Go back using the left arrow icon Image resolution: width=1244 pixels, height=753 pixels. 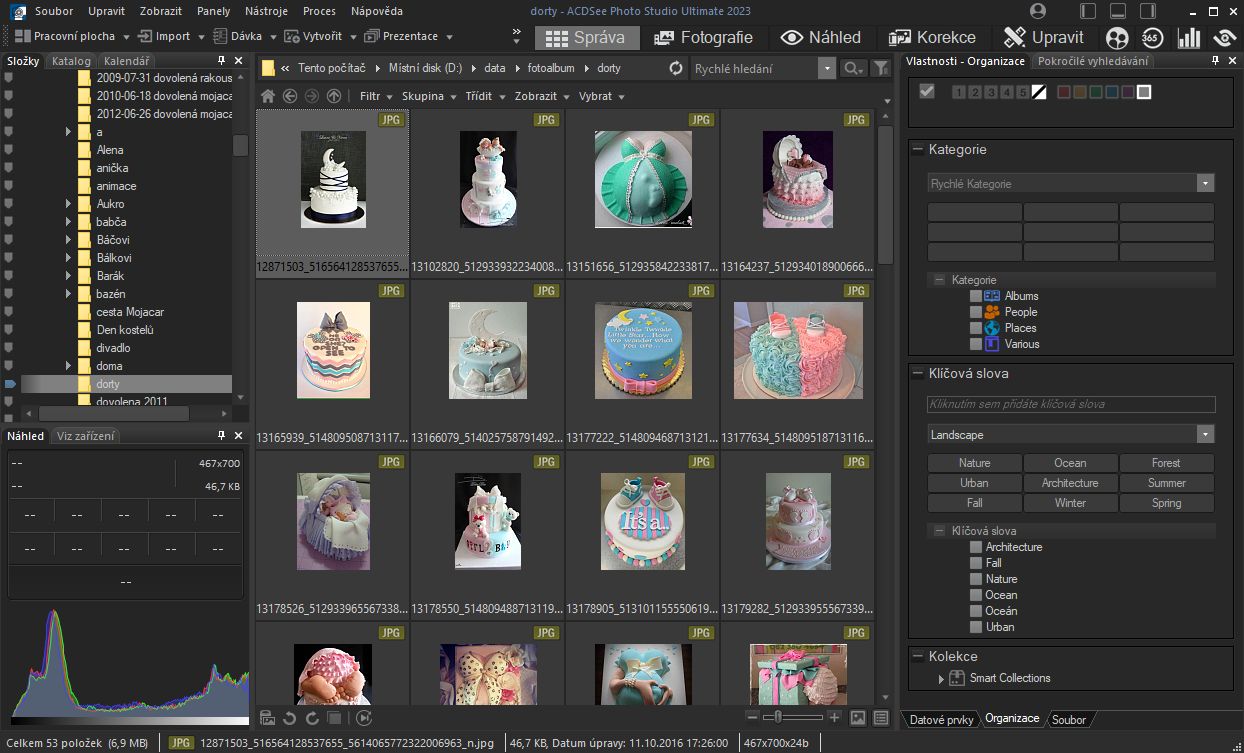coord(290,96)
